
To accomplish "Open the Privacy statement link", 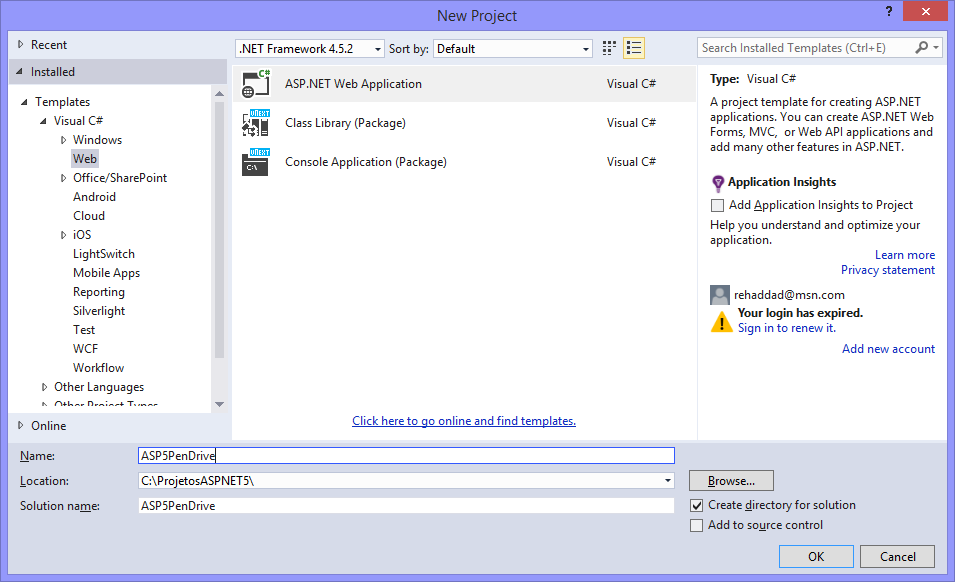I will pos(887,270).
